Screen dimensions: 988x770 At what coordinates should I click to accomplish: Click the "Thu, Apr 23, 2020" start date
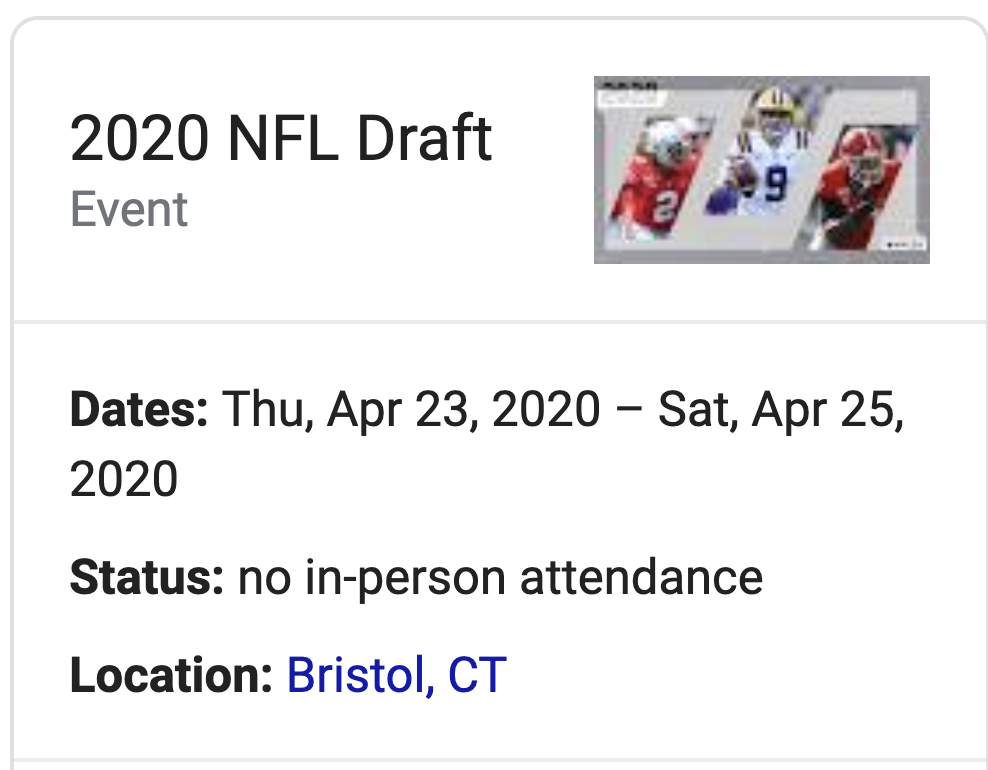pyautogui.click(x=411, y=410)
